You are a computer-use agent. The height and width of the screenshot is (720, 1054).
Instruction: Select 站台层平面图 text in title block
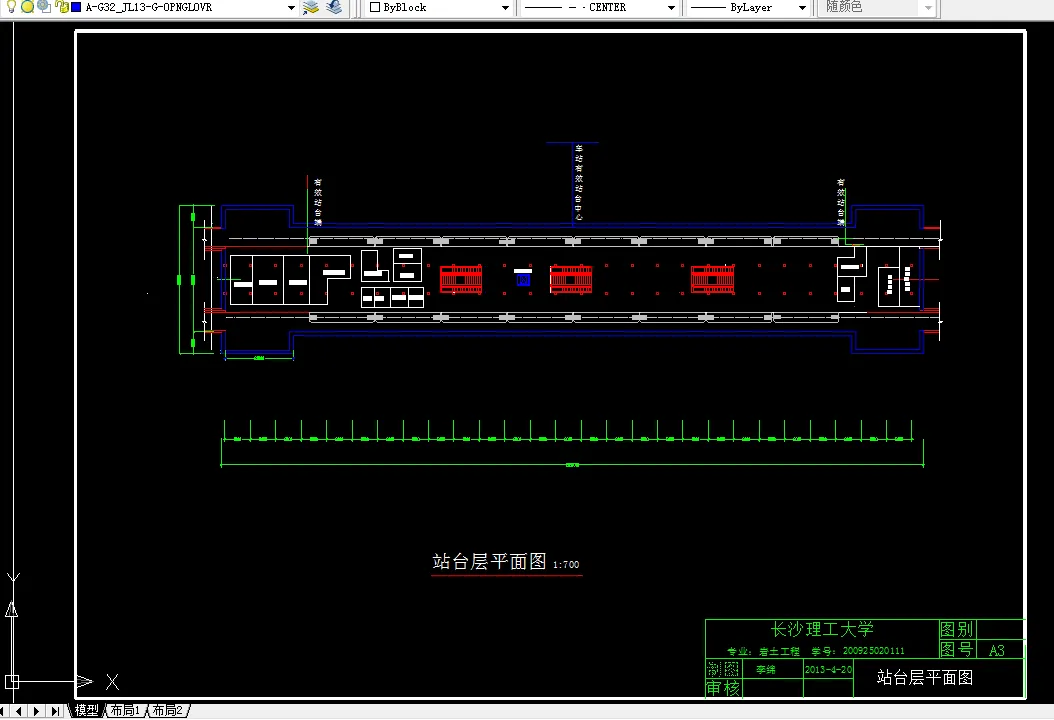(x=925, y=678)
